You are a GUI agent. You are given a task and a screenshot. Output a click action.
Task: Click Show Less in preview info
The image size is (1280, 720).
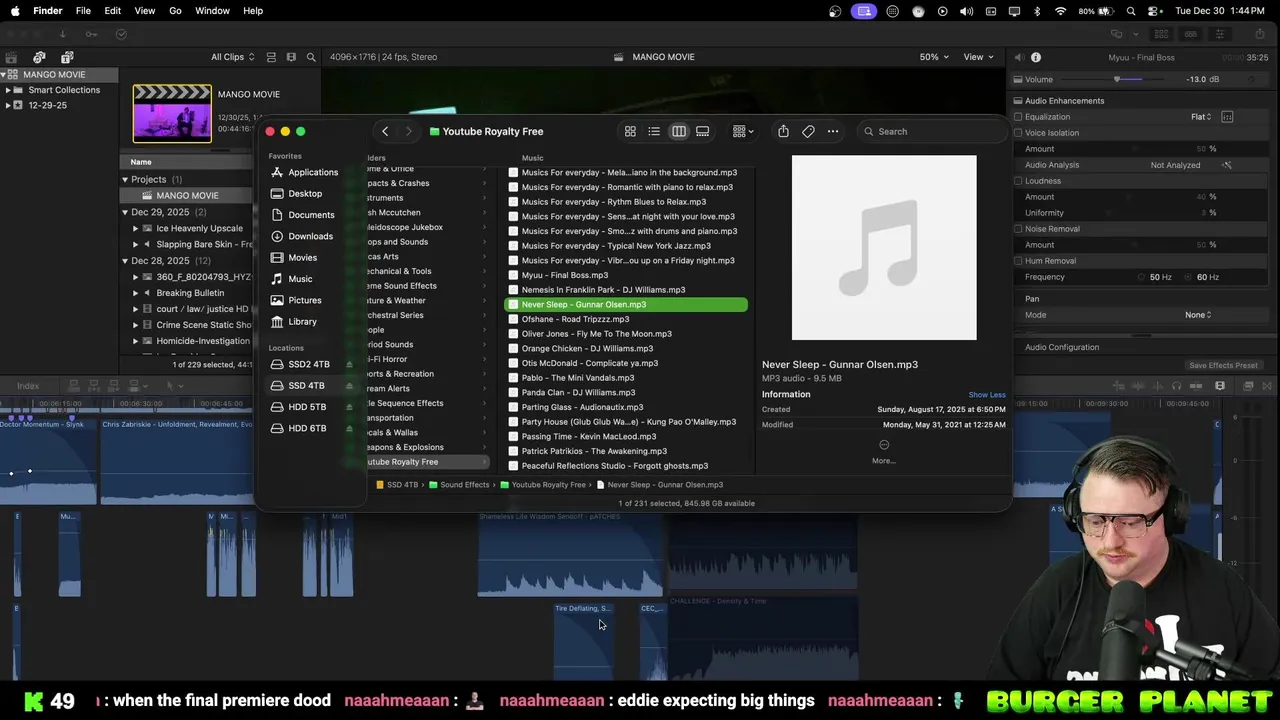click(x=987, y=395)
